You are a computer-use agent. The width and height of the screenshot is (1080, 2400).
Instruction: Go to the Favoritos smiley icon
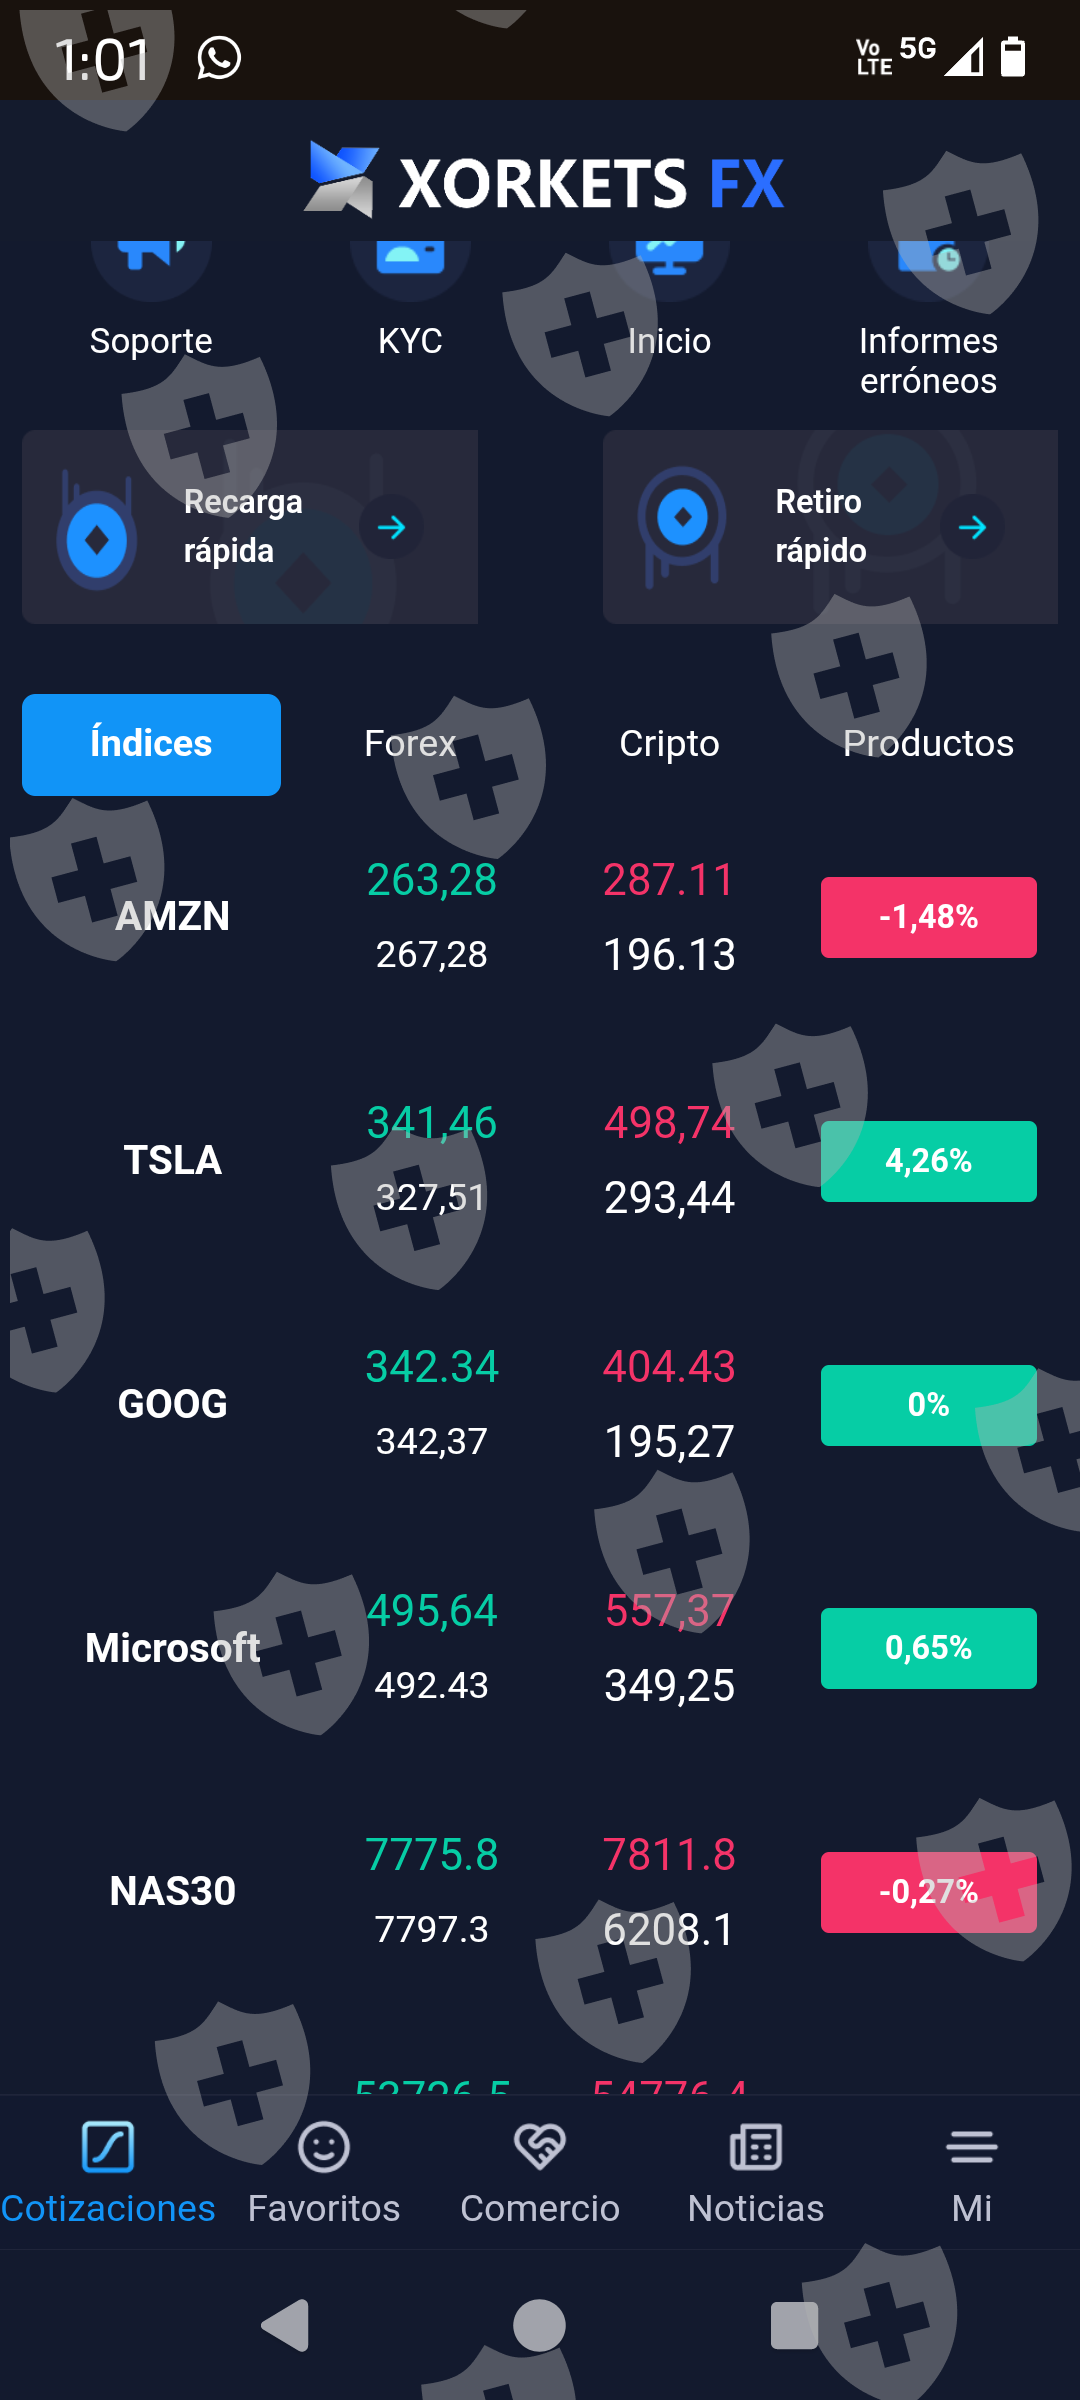click(x=324, y=2146)
